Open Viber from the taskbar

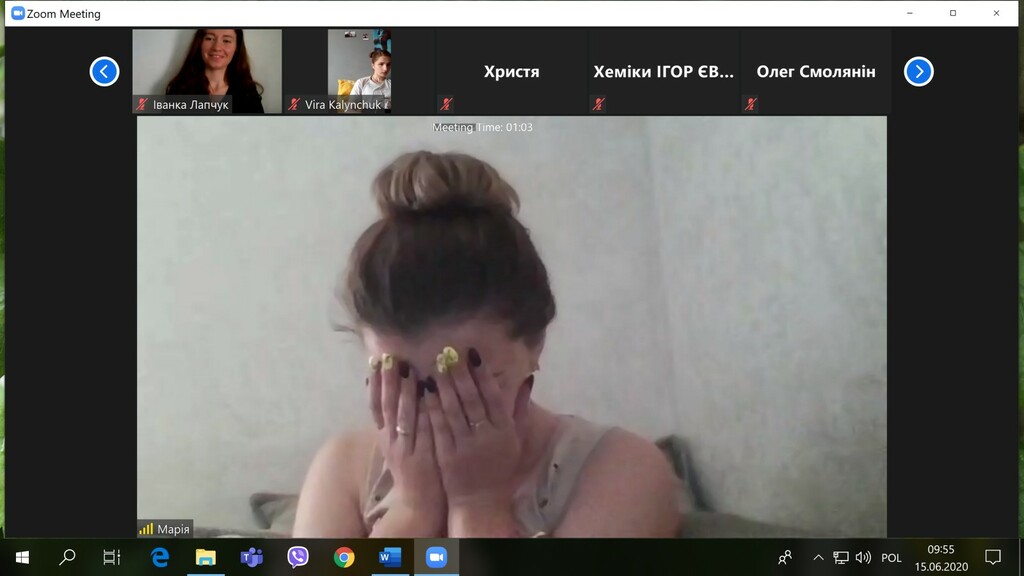pos(297,557)
